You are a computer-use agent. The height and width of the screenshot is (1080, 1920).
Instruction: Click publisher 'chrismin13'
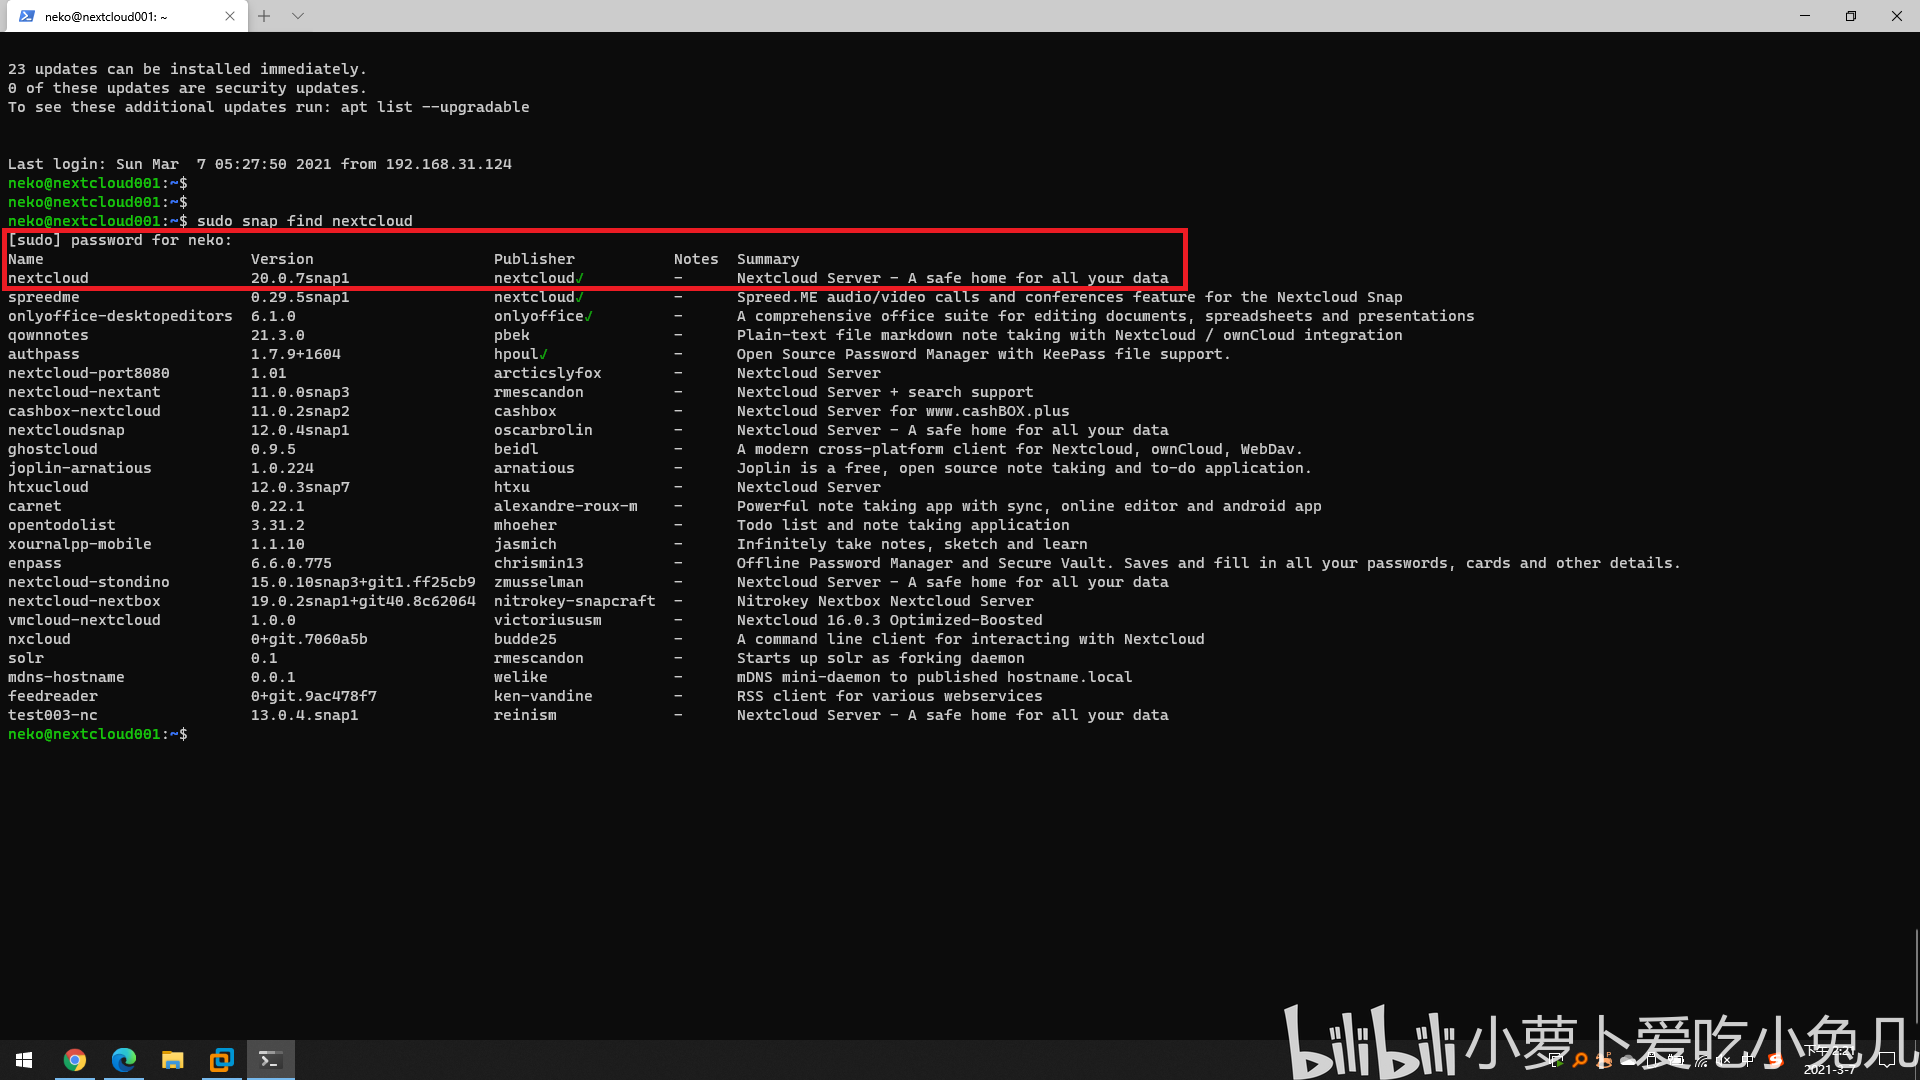click(x=539, y=563)
